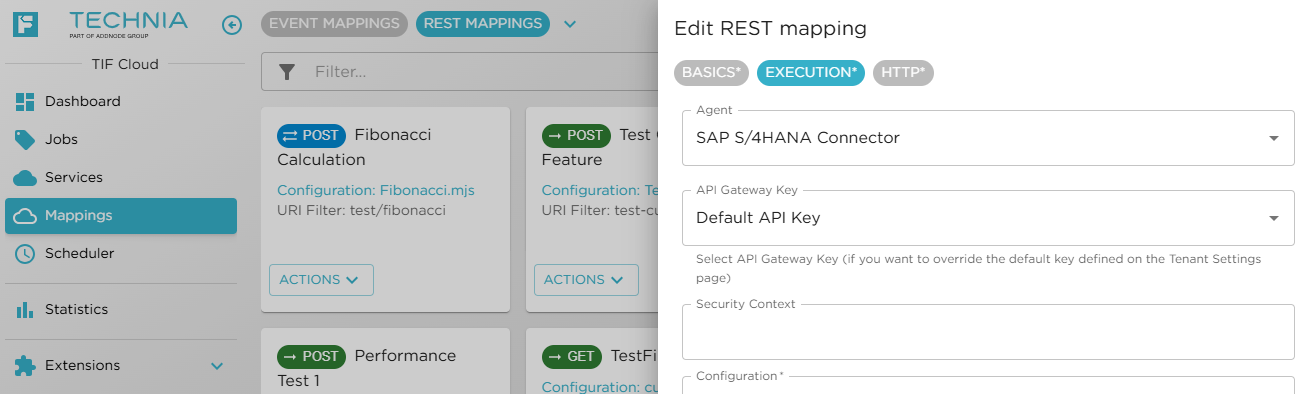The width and height of the screenshot is (1316, 394).
Task: Go to Dashboard
Action: pos(121,101)
